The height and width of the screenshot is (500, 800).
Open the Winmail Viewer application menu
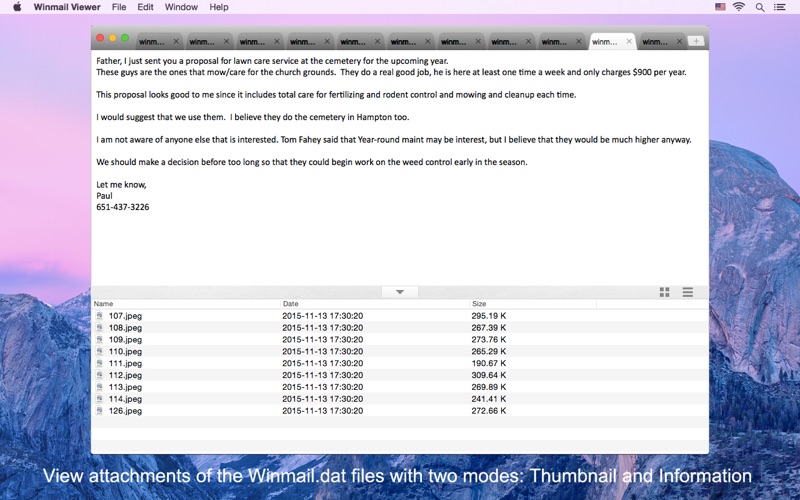pyautogui.click(x=67, y=7)
